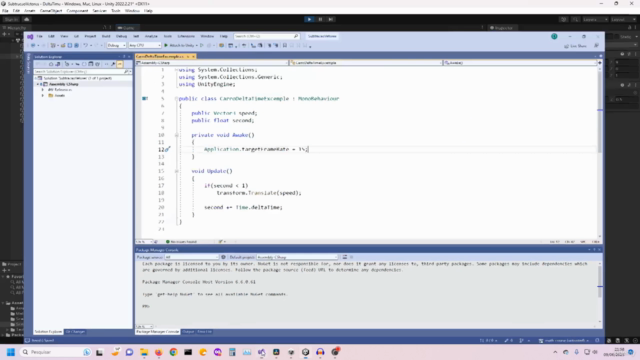The height and width of the screenshot is (360, 640).
Task: Click the Attach to Unity button
Action: [179, 45]
